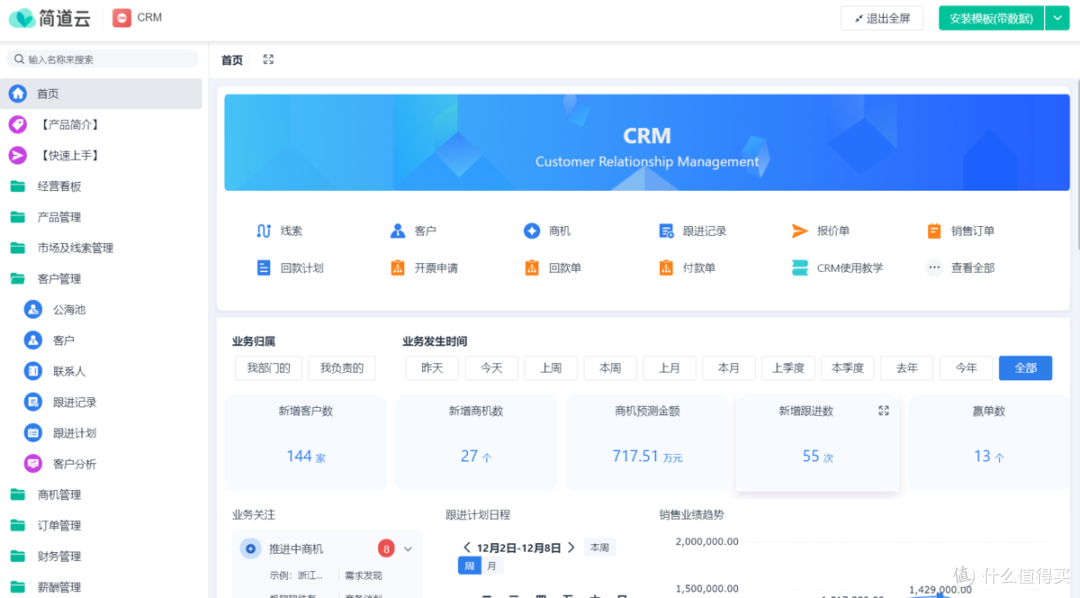Select the 上月 time filter

pos(669,368)
